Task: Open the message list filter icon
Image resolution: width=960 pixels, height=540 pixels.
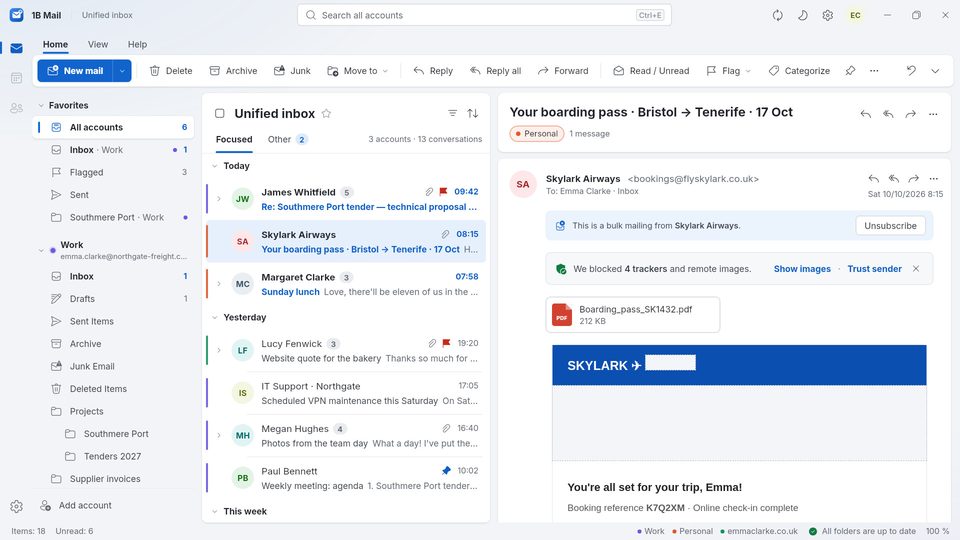Action: pyautogui.click(x=452, y=113)
